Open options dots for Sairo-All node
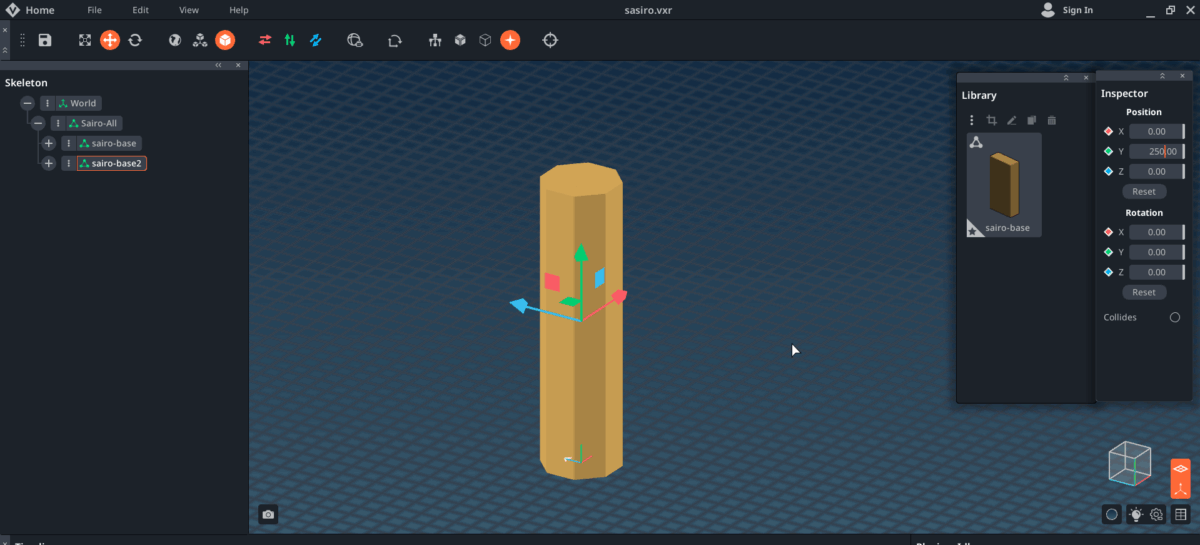Viewport: 1200px width, 545px height. pyautogui.click(x=58, y=123)
